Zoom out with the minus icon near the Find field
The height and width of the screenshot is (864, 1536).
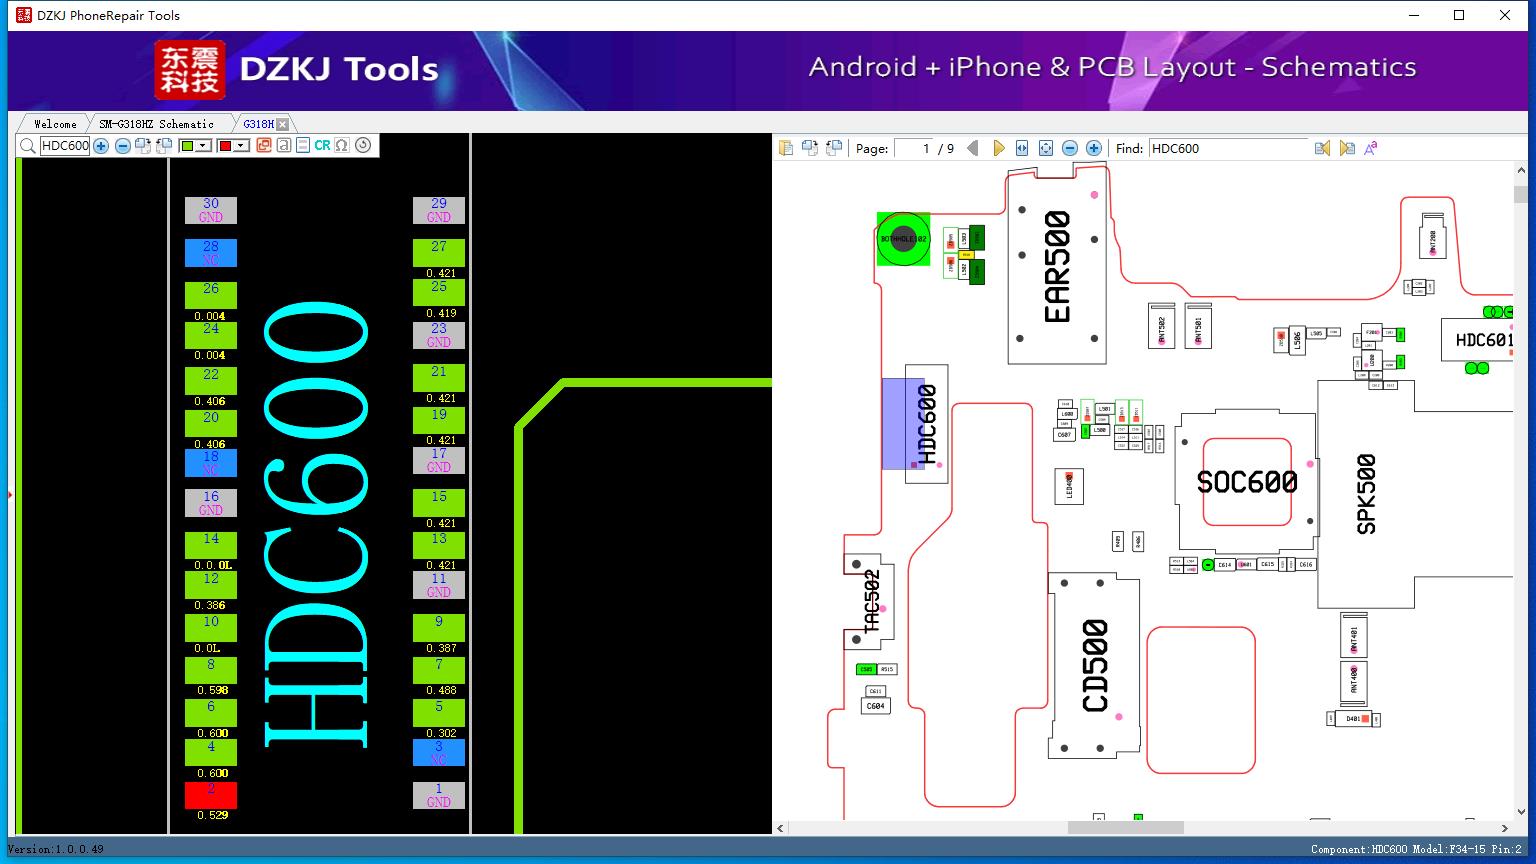coord(1070,148)
